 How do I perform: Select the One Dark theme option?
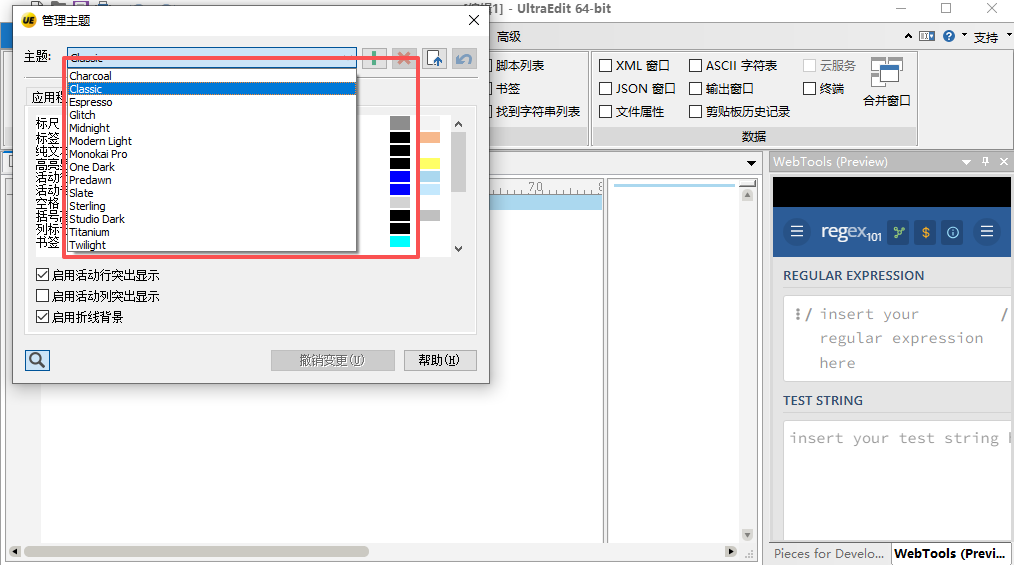click(212, 167)
